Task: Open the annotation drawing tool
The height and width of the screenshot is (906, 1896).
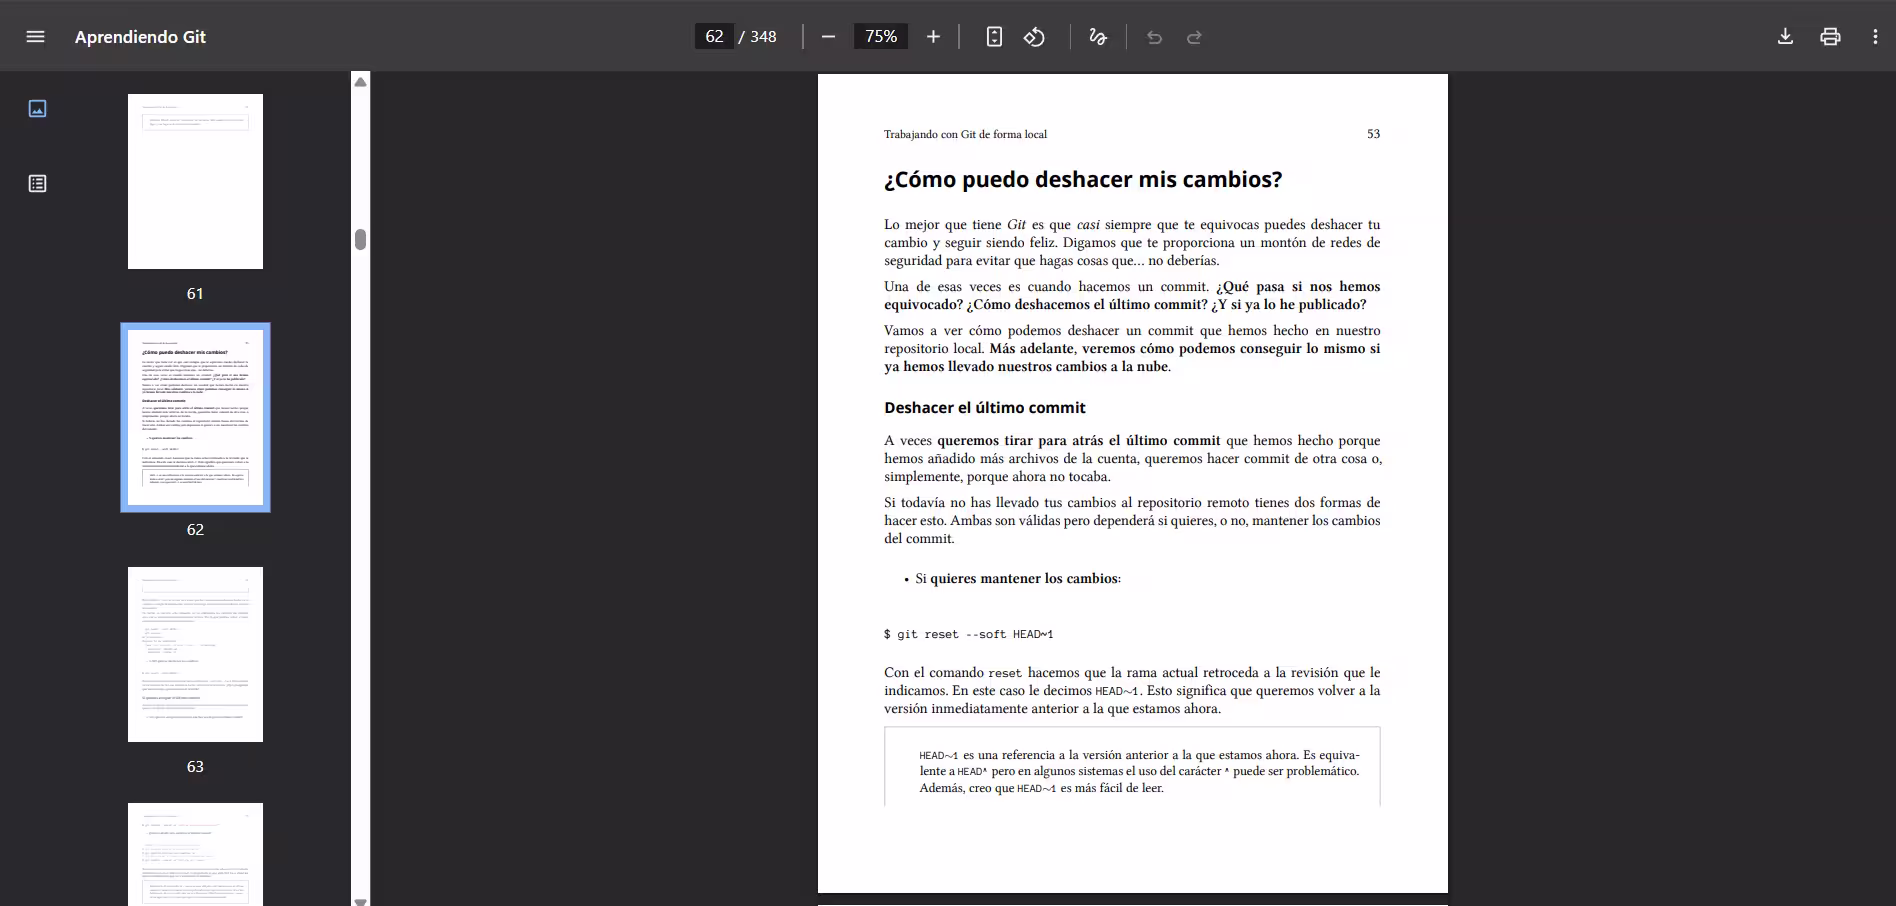Action: 1097,37
